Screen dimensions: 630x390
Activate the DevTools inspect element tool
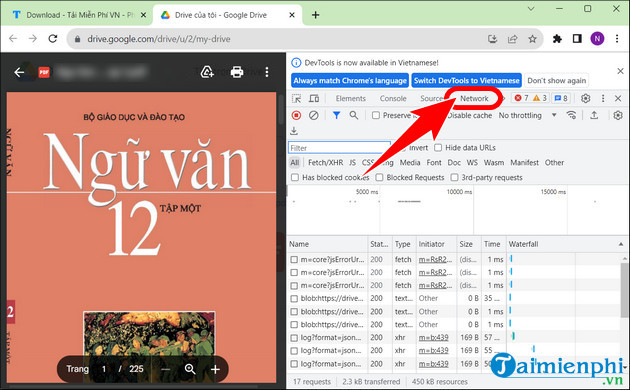pos(297,98)
